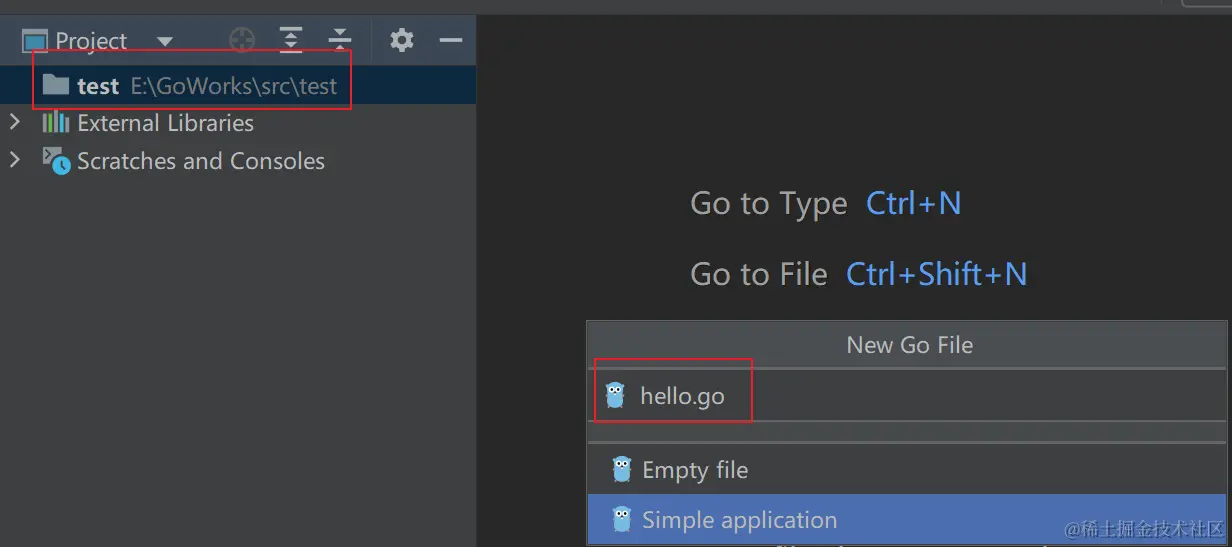Open the Project view dropdown arrow

165,41
